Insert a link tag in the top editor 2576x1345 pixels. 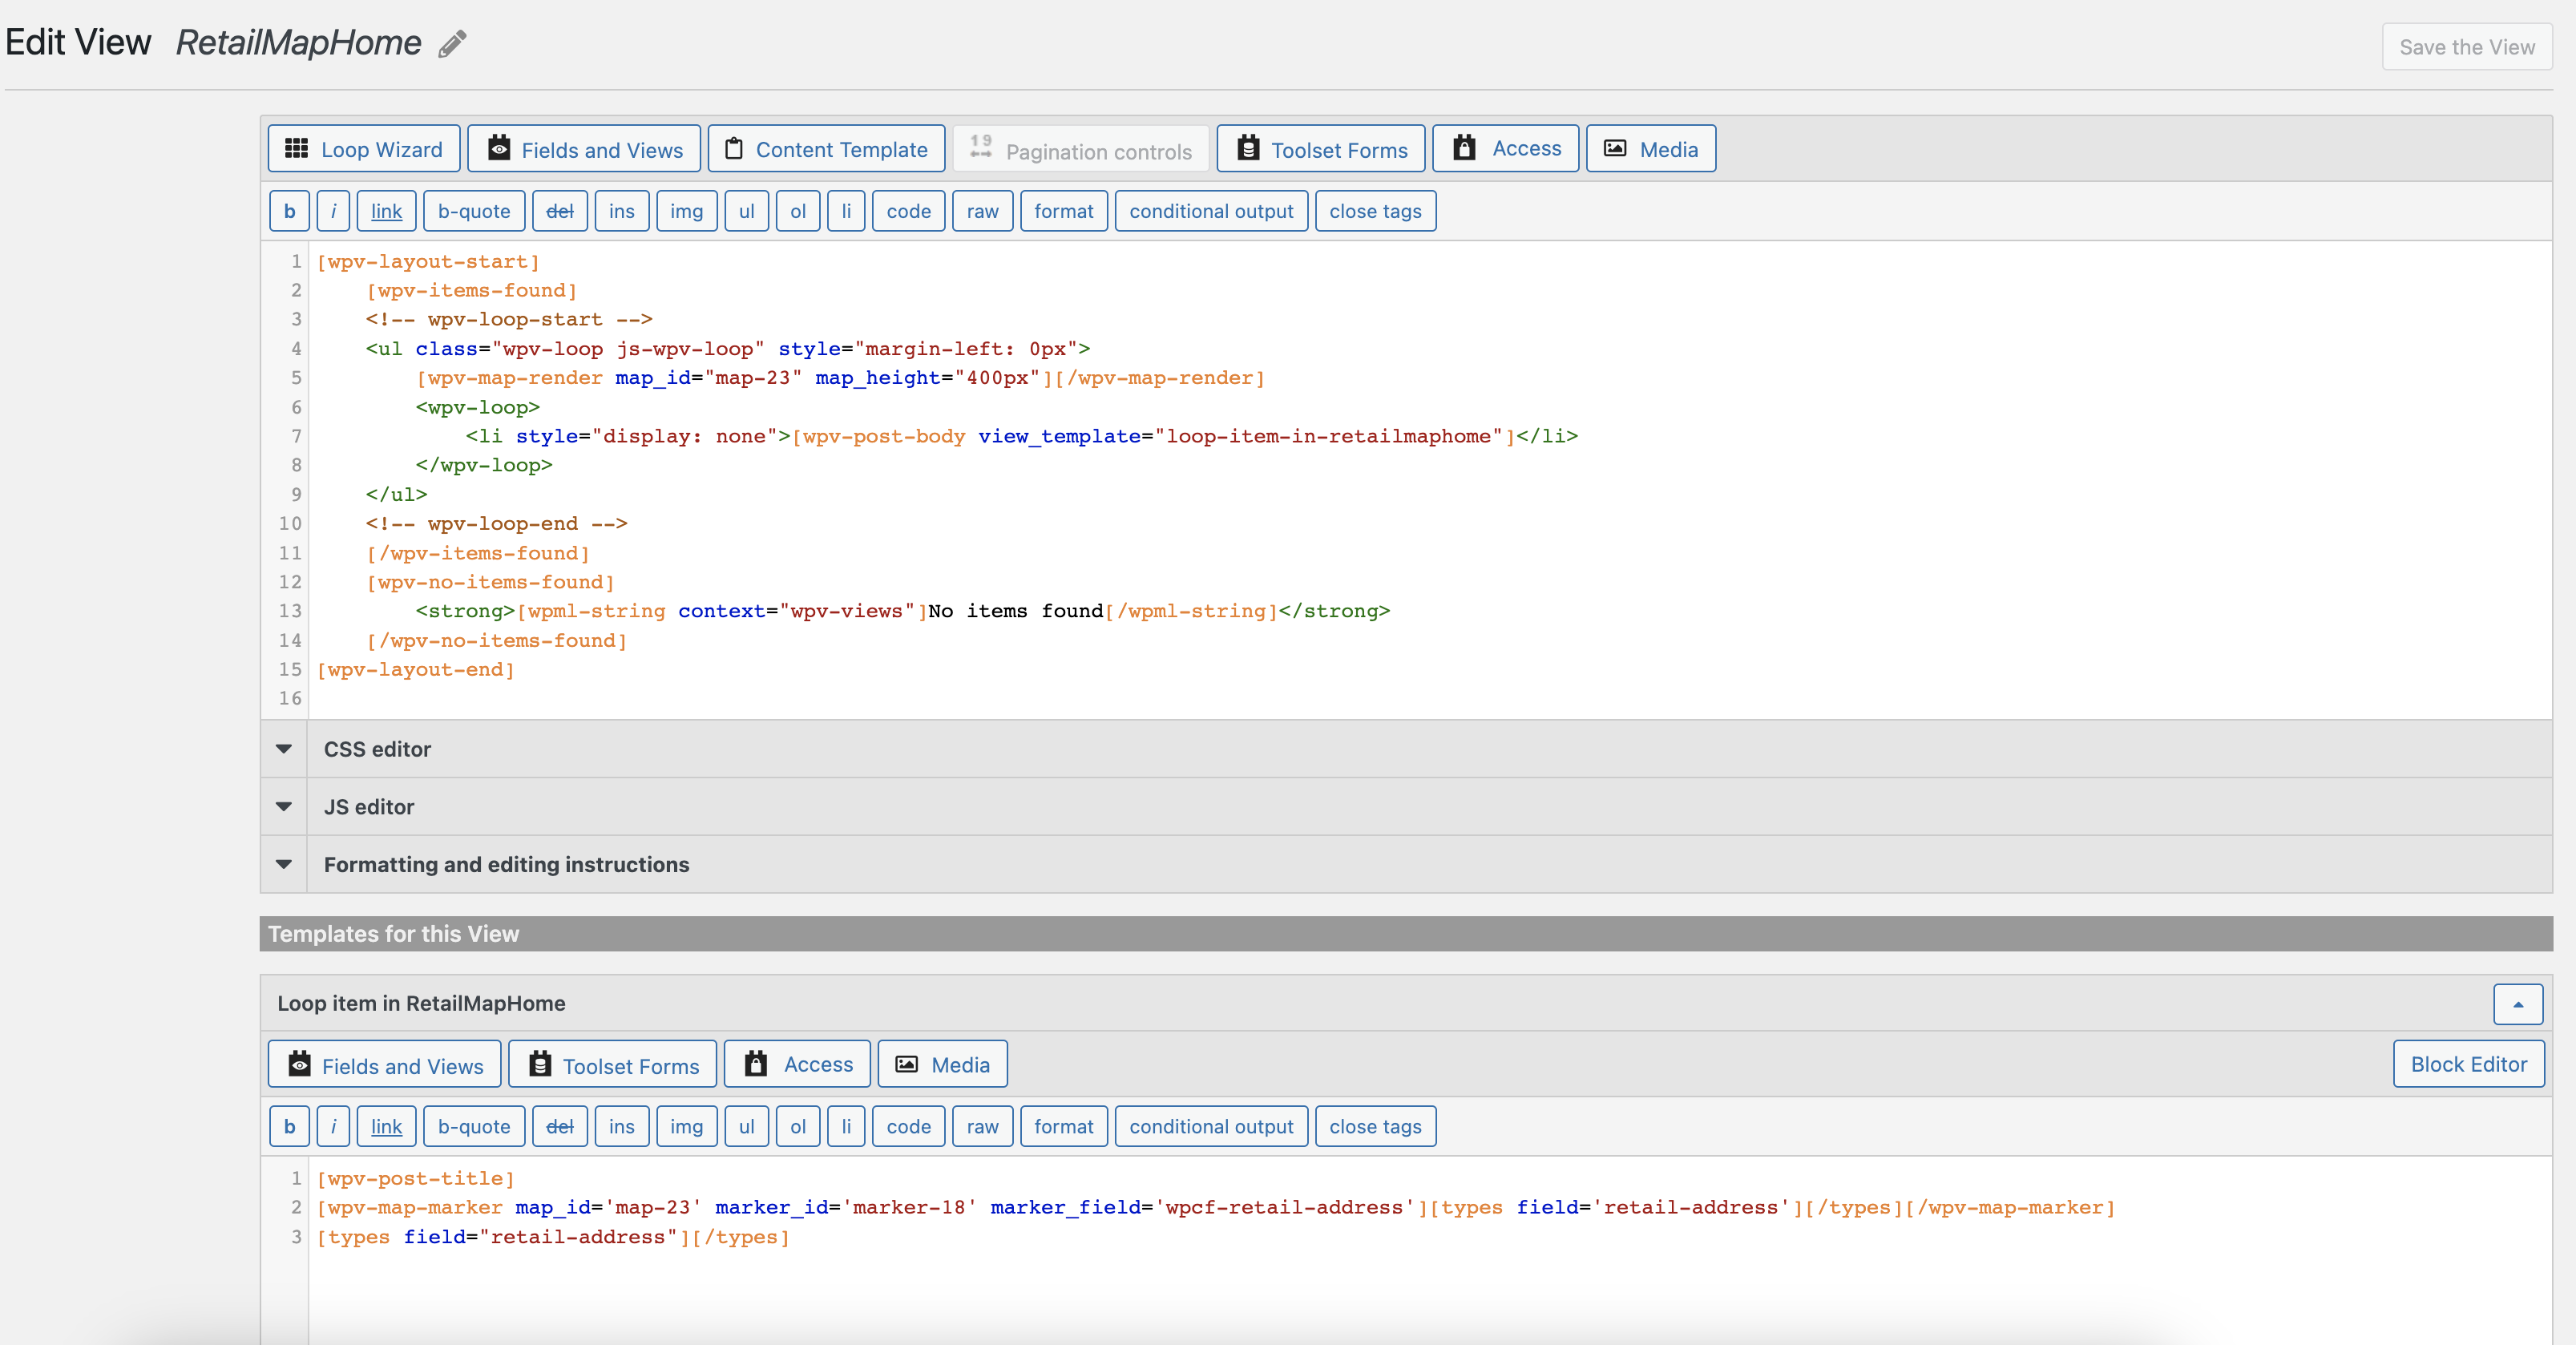click(x=386, y=211)
